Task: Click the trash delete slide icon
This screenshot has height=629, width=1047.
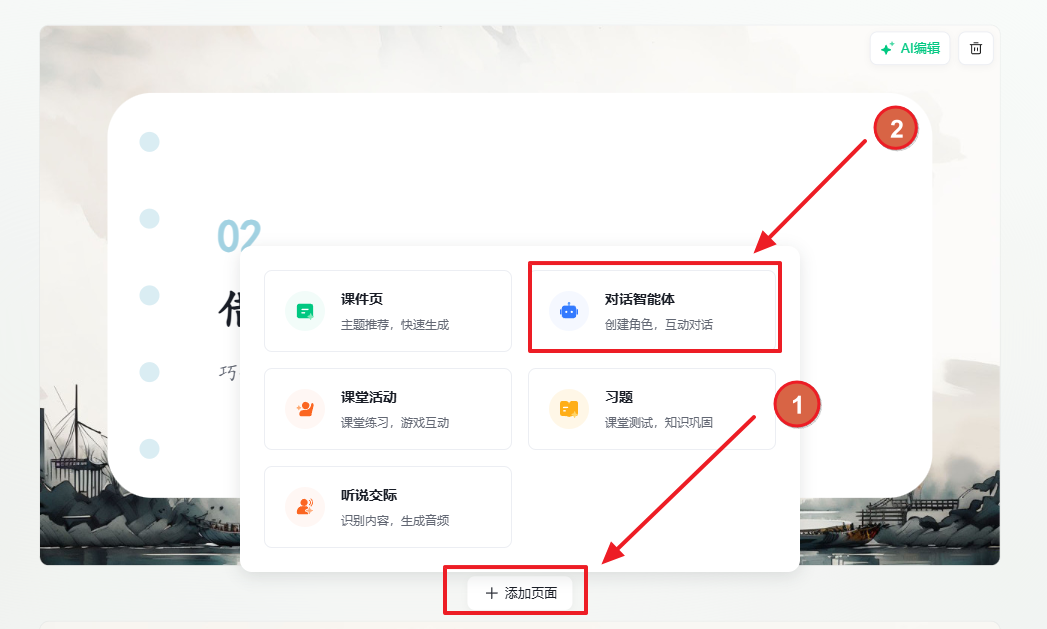Action: pyautogui.click(x=975, y=47)
